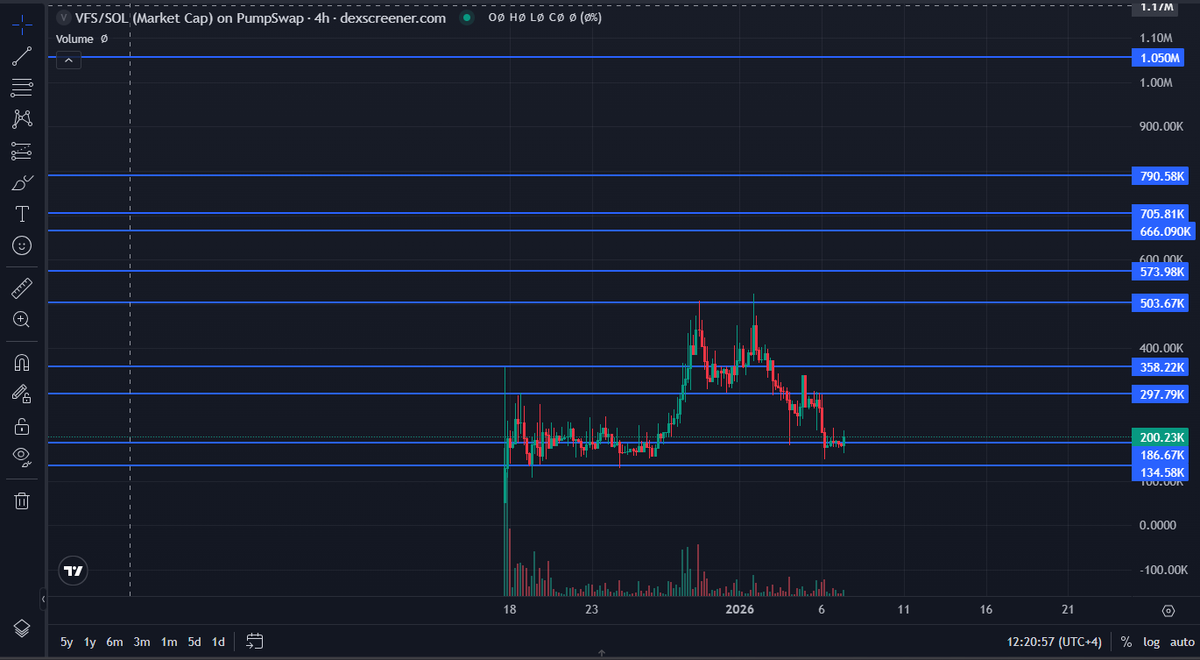Toggle stay in drawing mode pencil lock
The image size is (1200, 660).
(x=22, y=395)
